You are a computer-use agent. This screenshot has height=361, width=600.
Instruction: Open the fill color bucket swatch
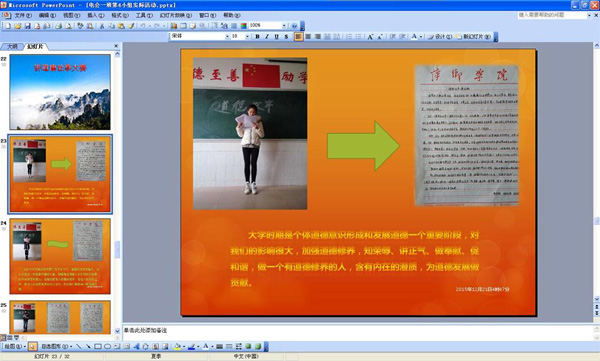(x=177, y=346)
